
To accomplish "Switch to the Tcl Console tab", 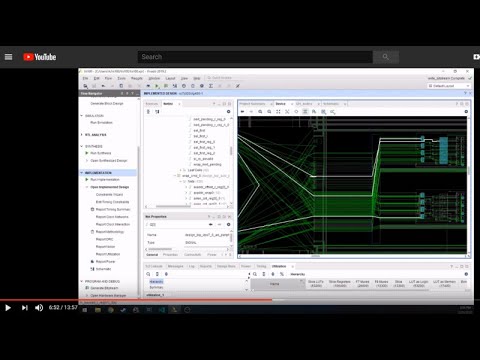I will pyautogui.click(x=154, y=266).
